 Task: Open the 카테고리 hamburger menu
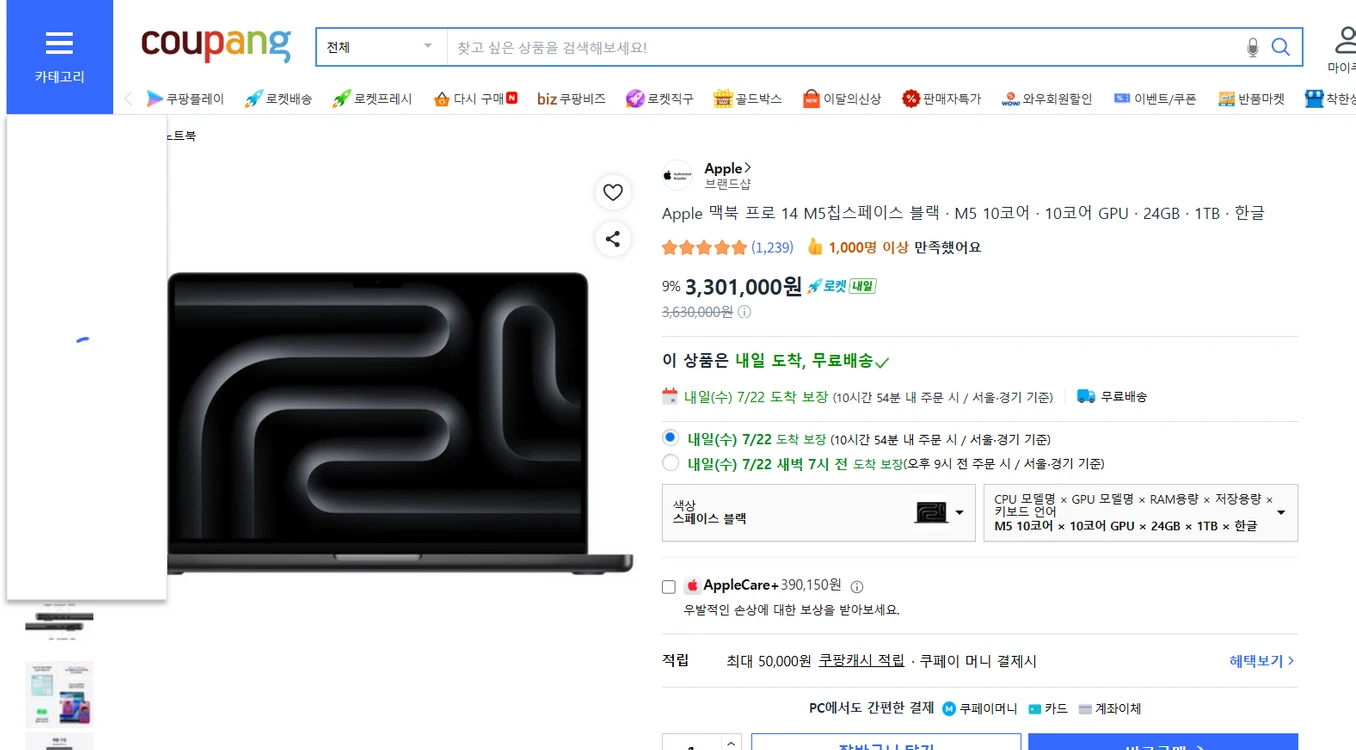tap(59, 57)
